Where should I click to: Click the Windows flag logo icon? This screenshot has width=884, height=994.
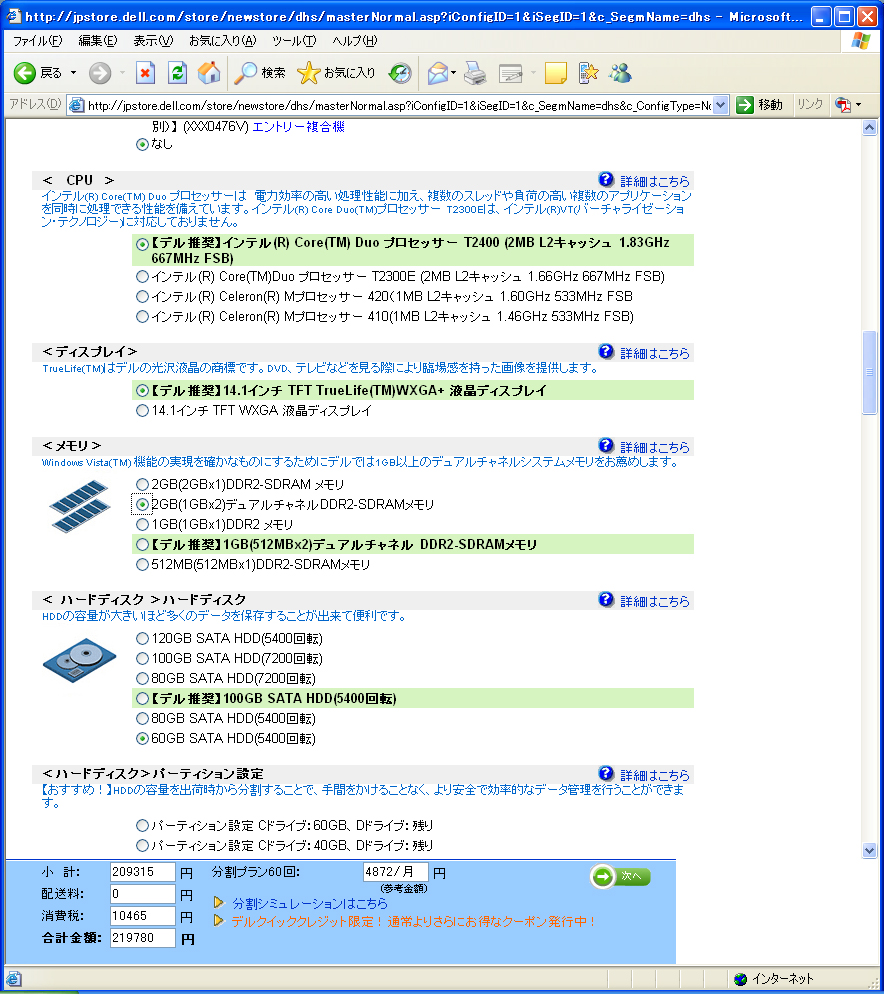coord(861,41)
